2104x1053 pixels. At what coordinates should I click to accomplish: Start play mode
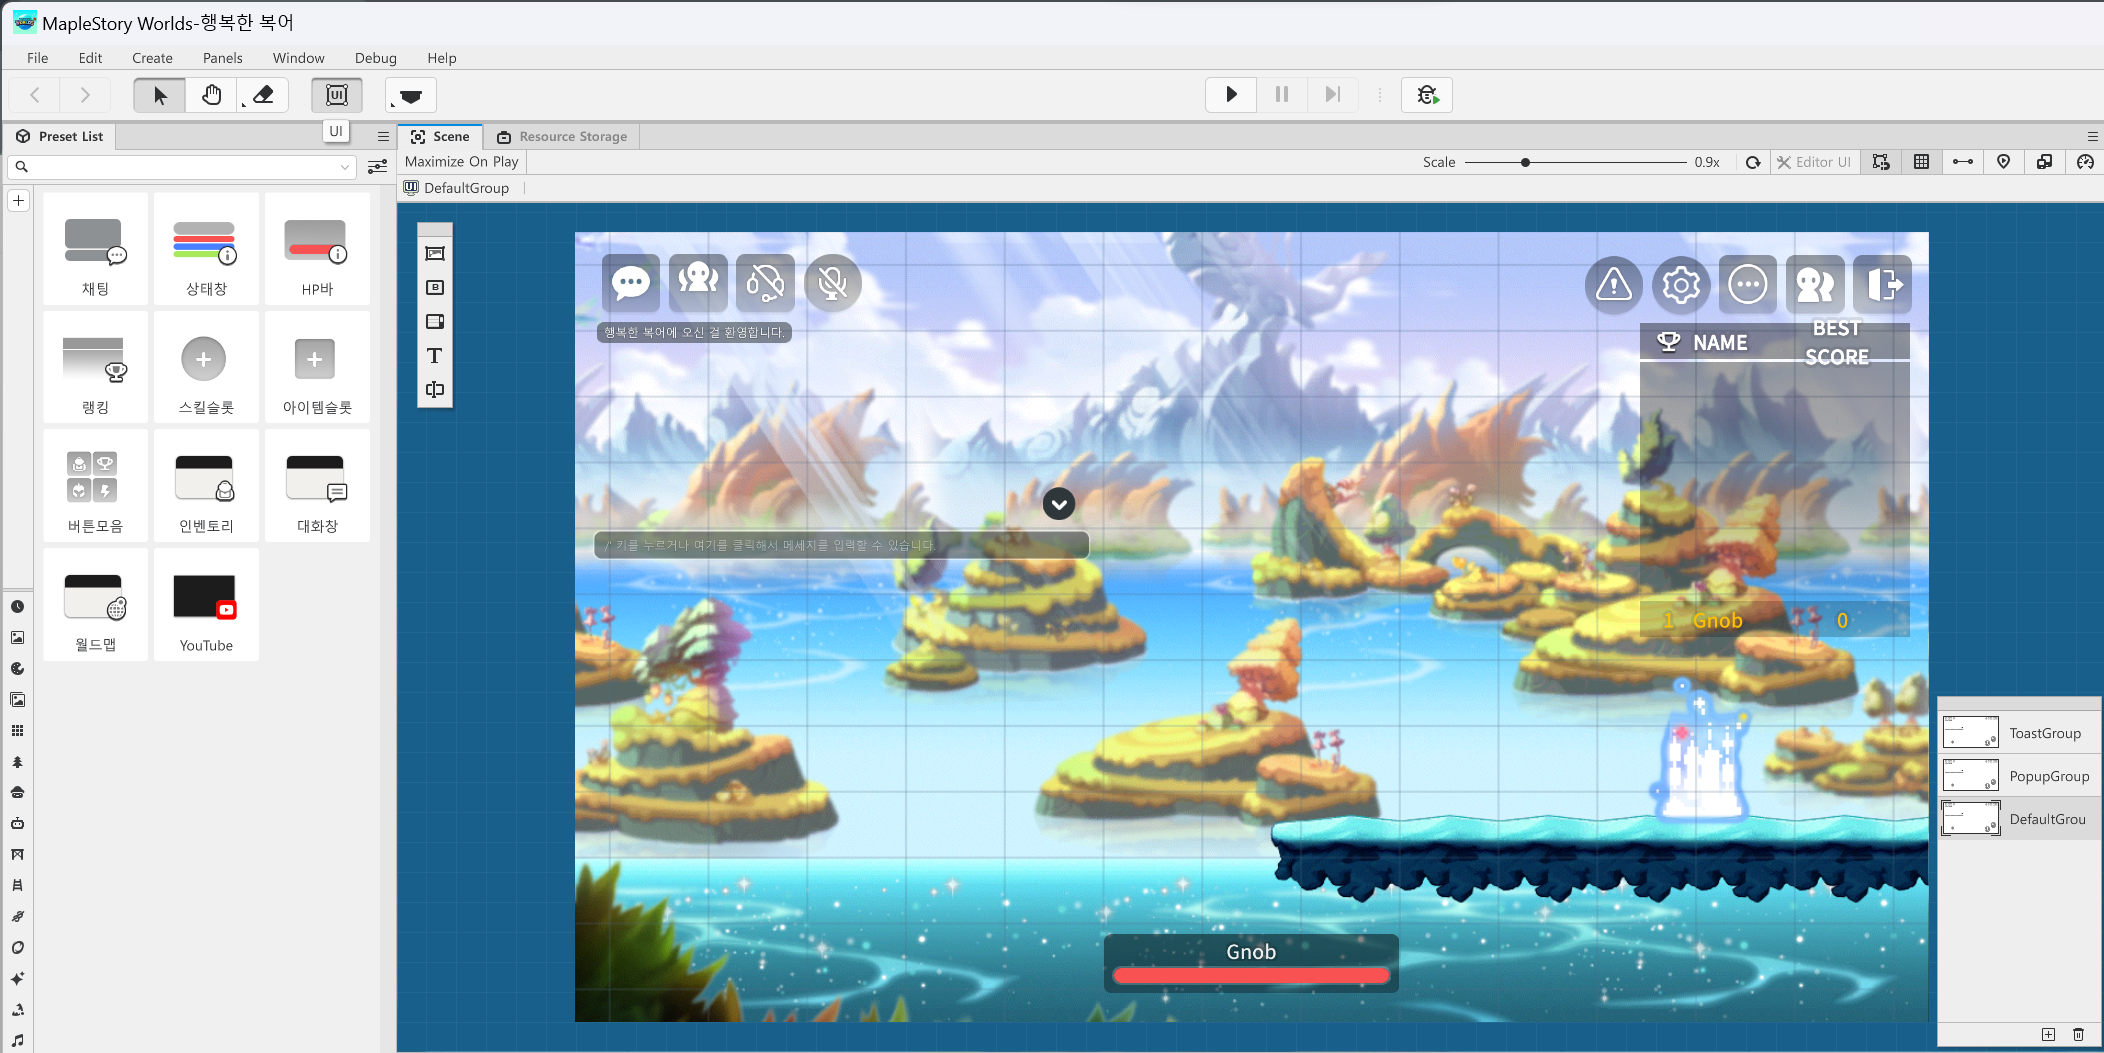(x=1231, y=94)
